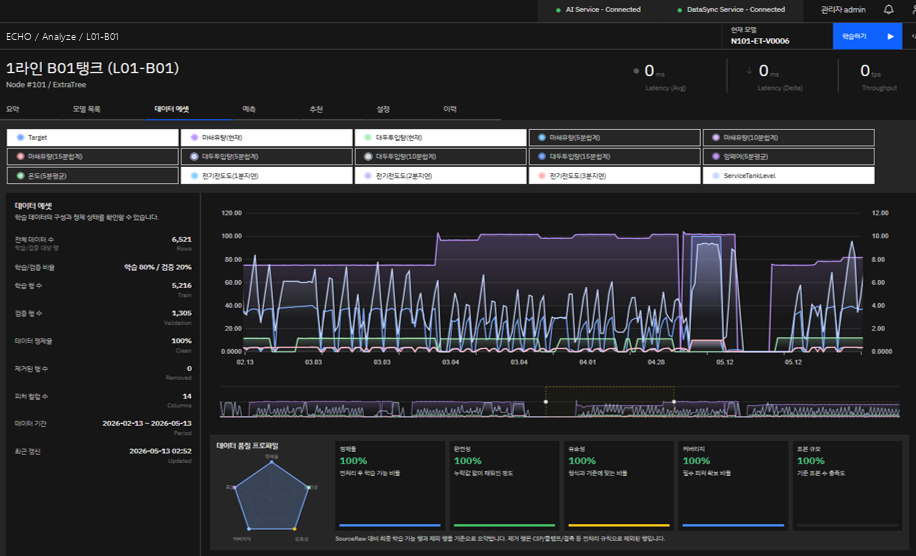Go to ECHO in the breadcrumb
This screenshot has height=556, width=916.
point(19,36)
